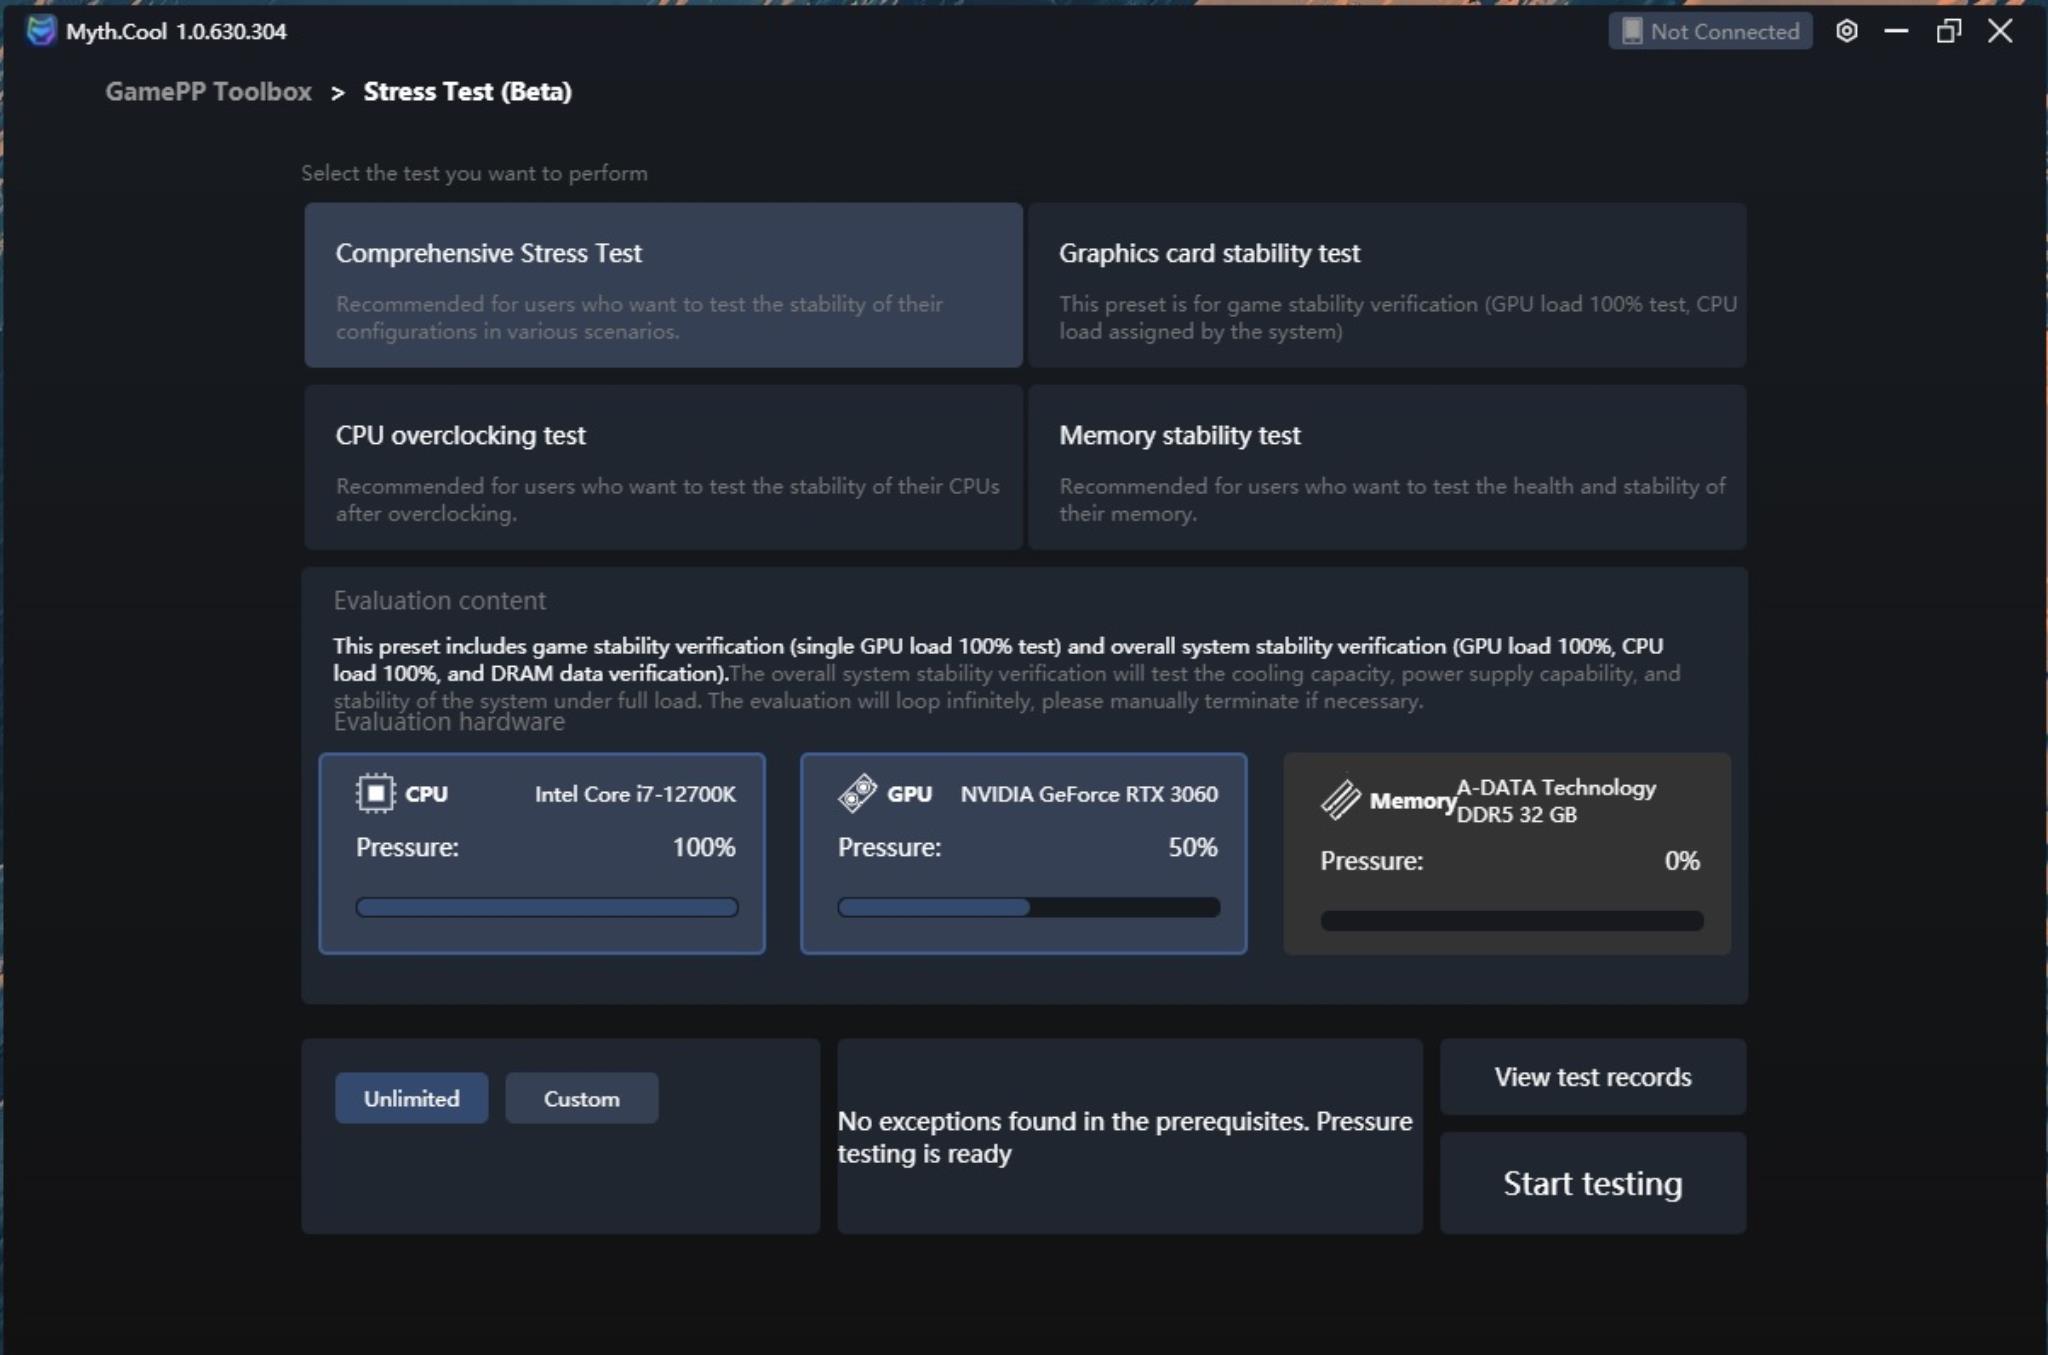
Task: Click the Evaluation content heading
Action: 440,600
